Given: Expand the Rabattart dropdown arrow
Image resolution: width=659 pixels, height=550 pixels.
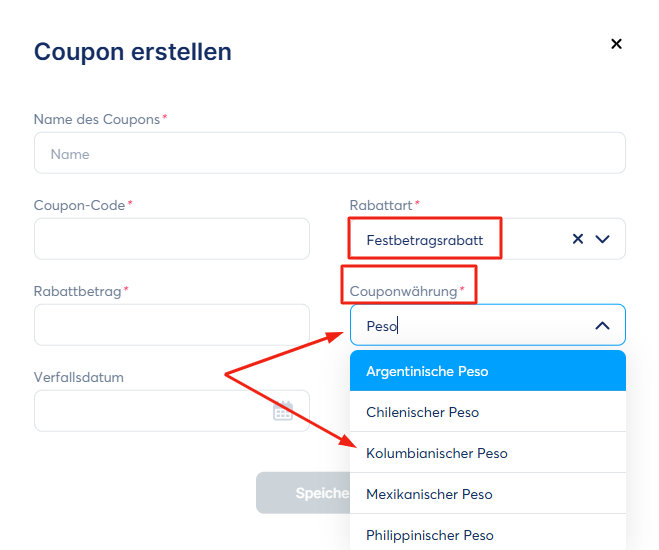Looking at the screenshot, I should 602,239.
